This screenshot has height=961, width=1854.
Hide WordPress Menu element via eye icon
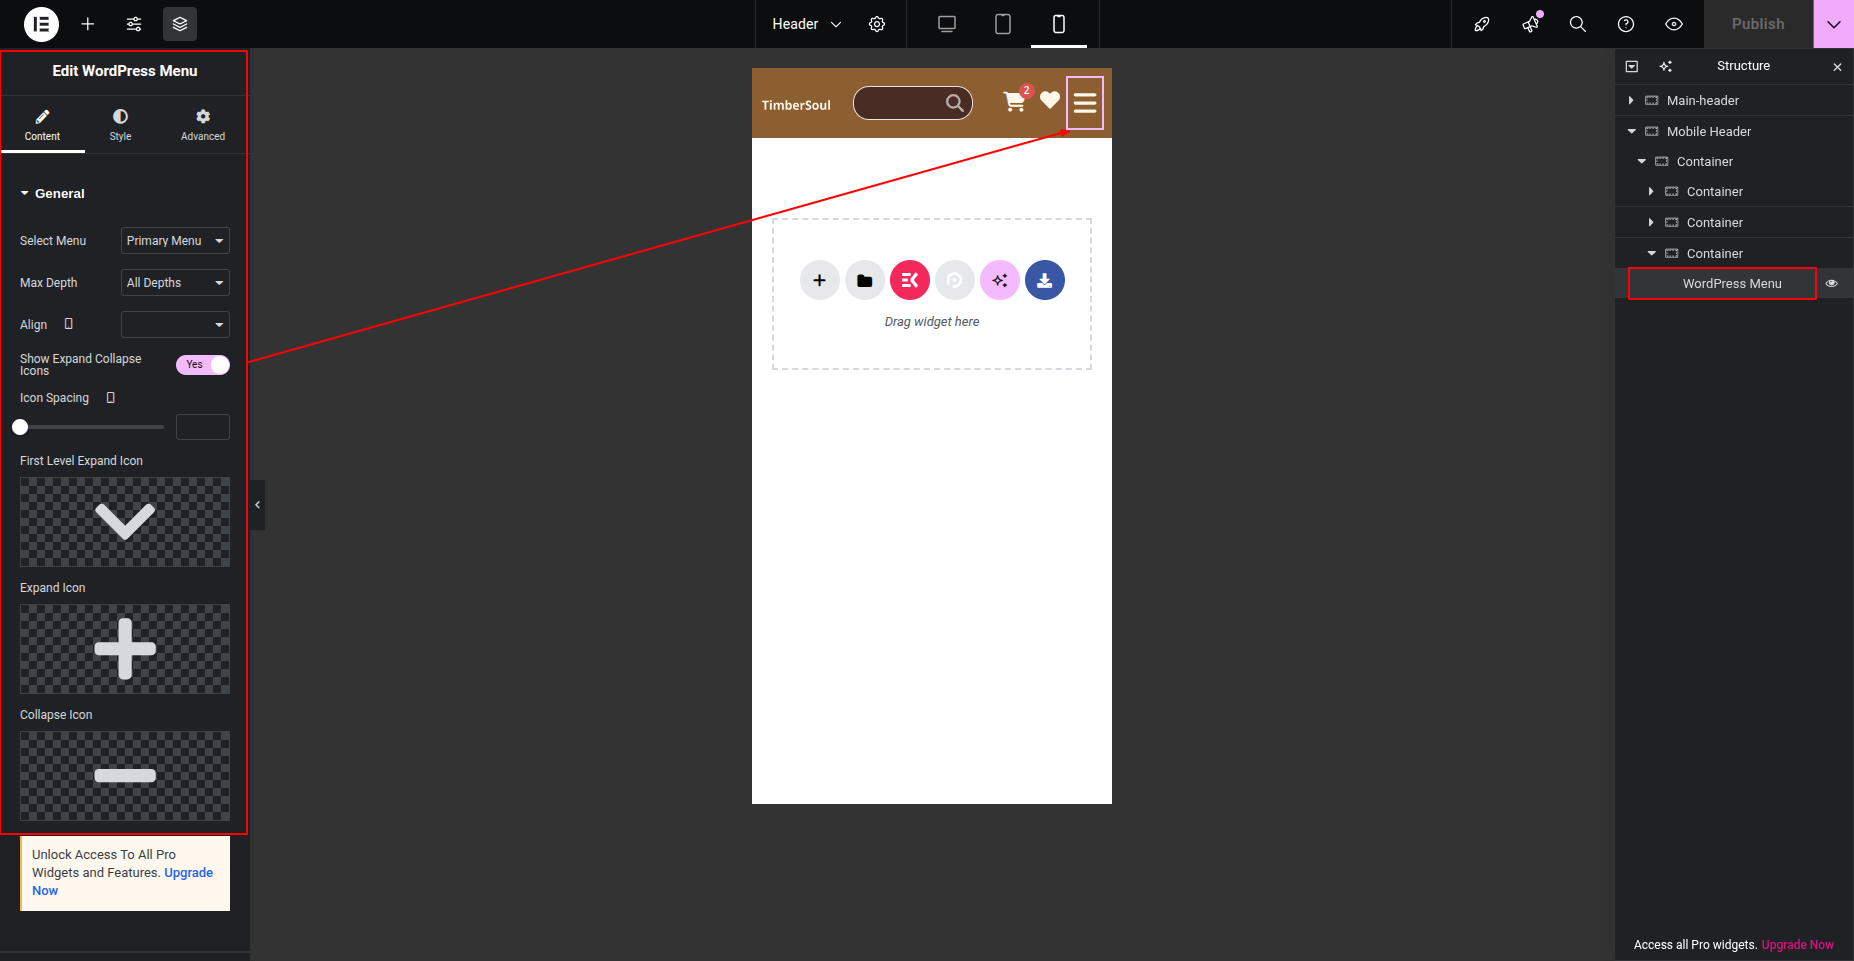1831,284
